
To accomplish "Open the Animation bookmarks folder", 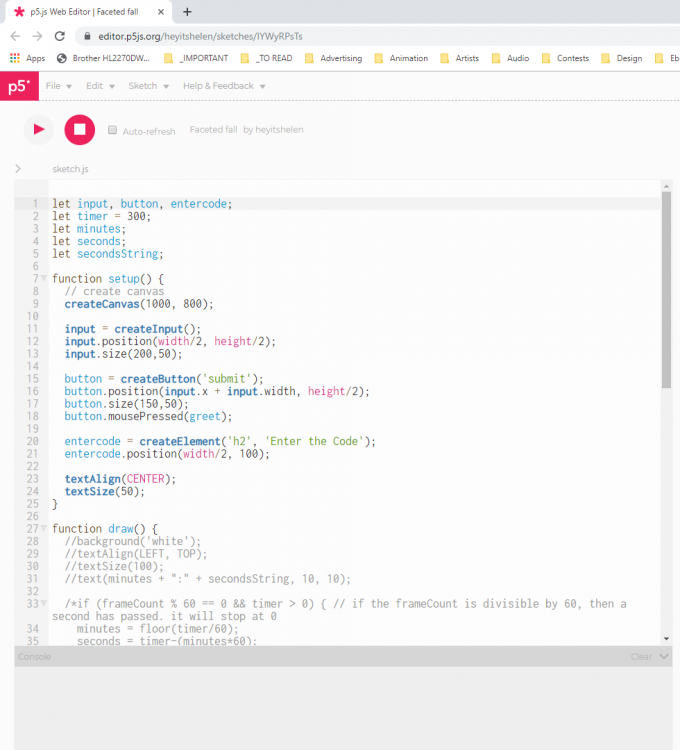I will (x=401, y=58).
